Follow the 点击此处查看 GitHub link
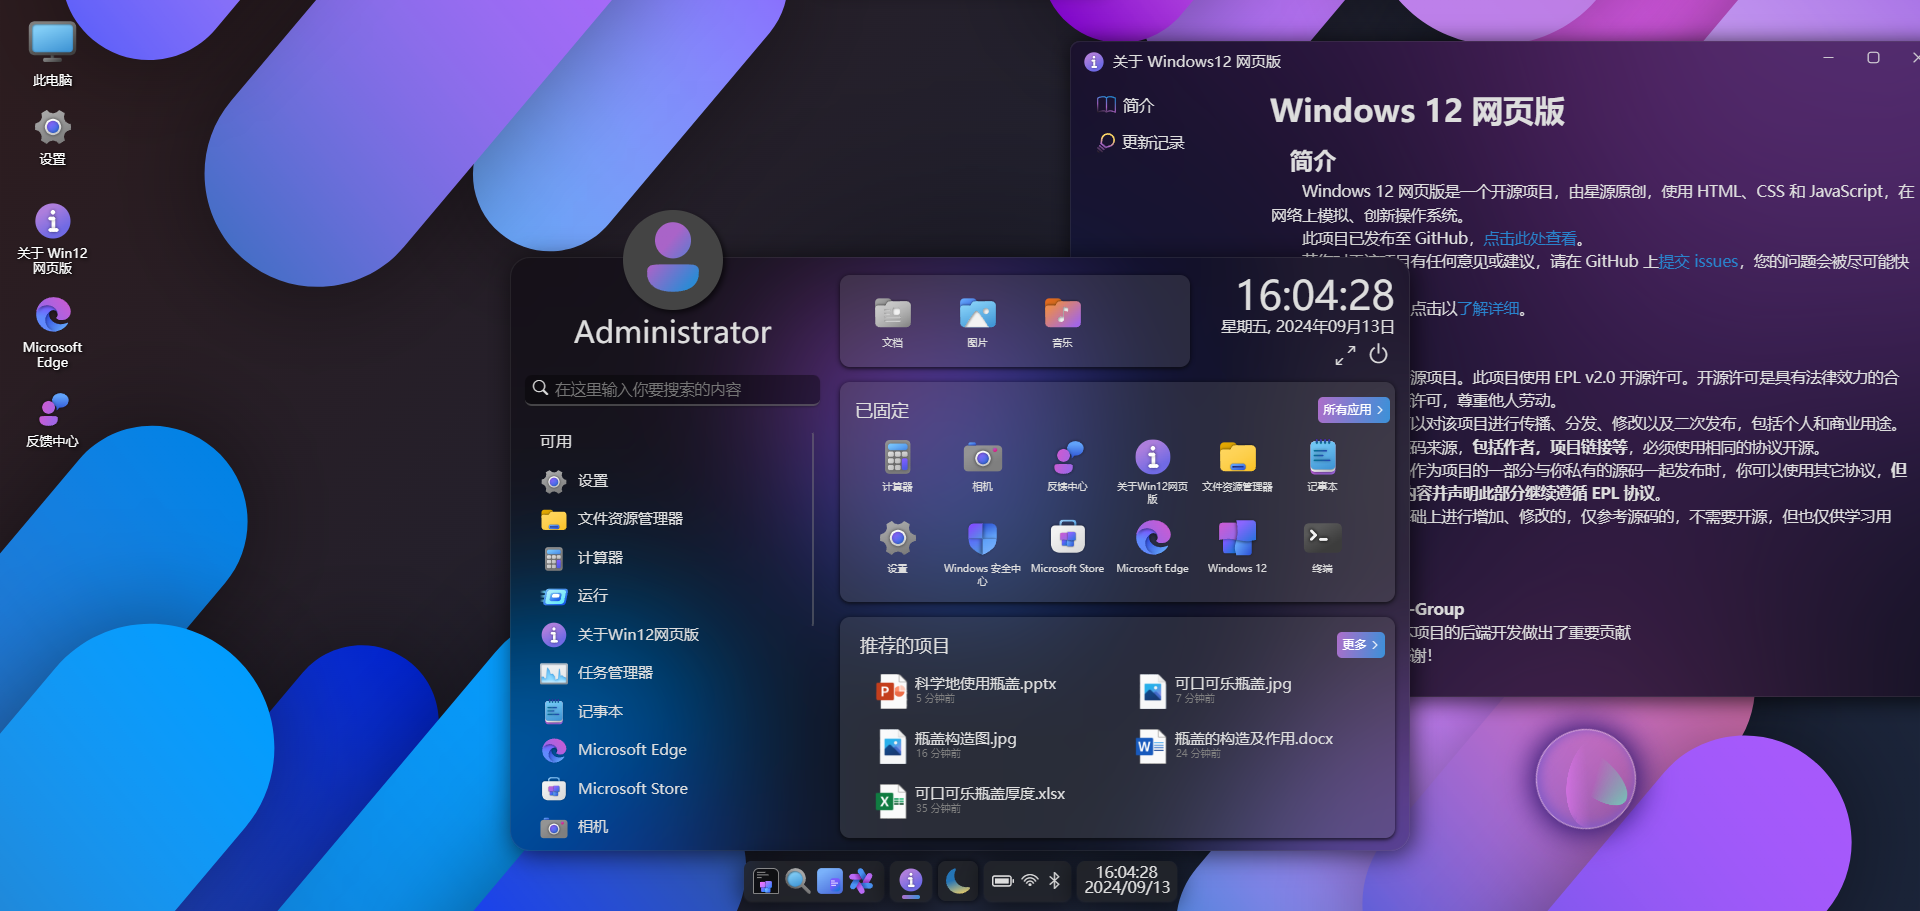This screenshot has height=911, width=1920. (x=1529, y=239)
